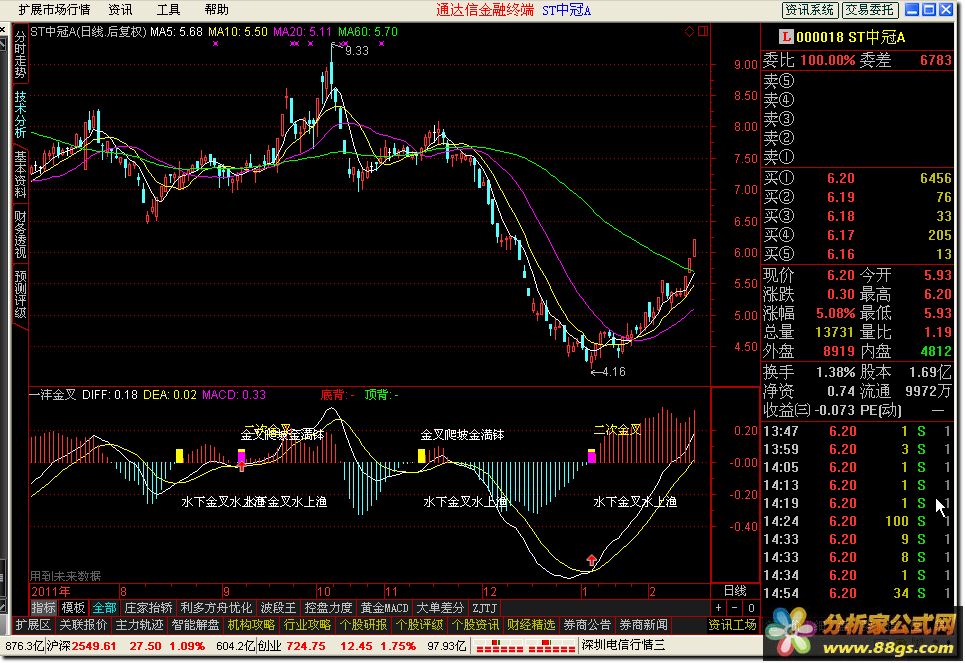Open the 财经精选 tab
Image resolution: width=965 pixels, height=663 pixels.
pyautogui.click(x=531, y=625)
